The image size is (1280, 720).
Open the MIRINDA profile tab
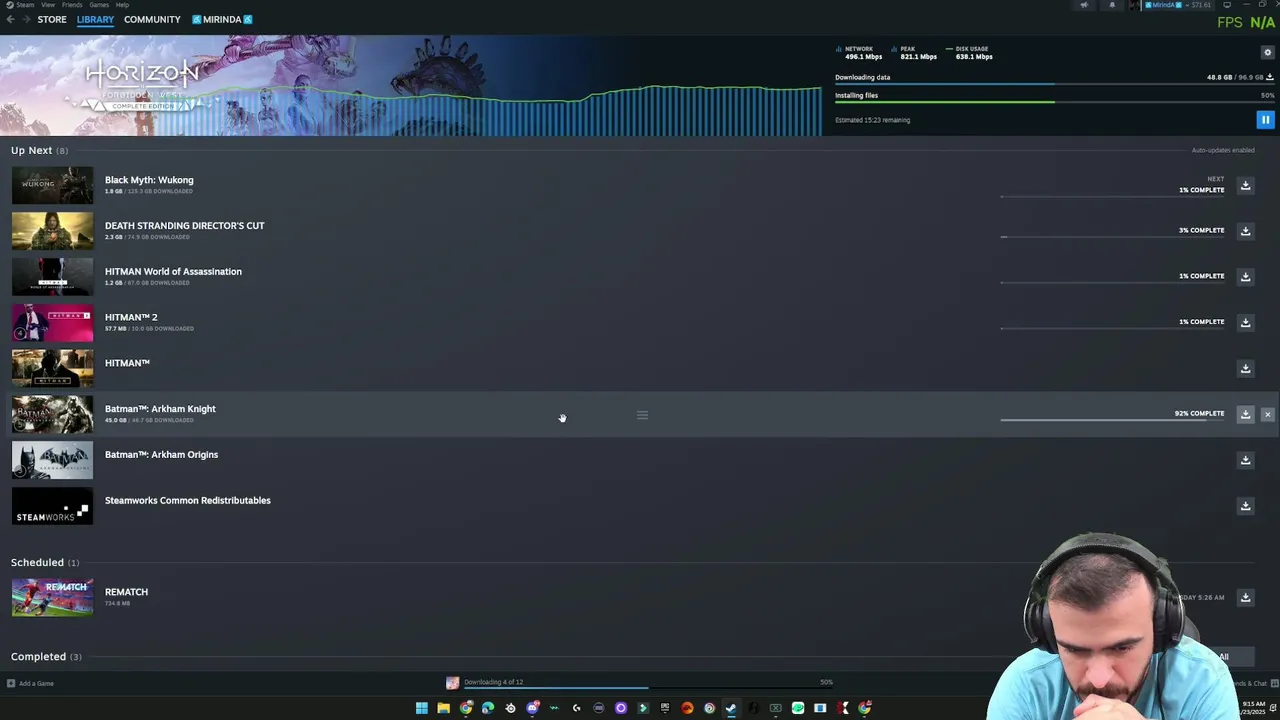pos(222,19)
